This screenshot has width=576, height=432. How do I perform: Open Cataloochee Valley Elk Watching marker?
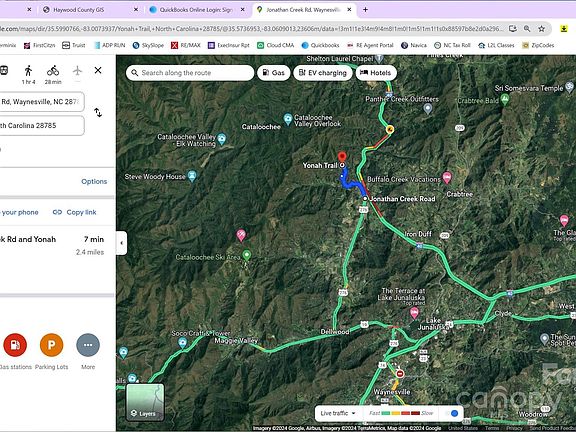pos(222,139)
